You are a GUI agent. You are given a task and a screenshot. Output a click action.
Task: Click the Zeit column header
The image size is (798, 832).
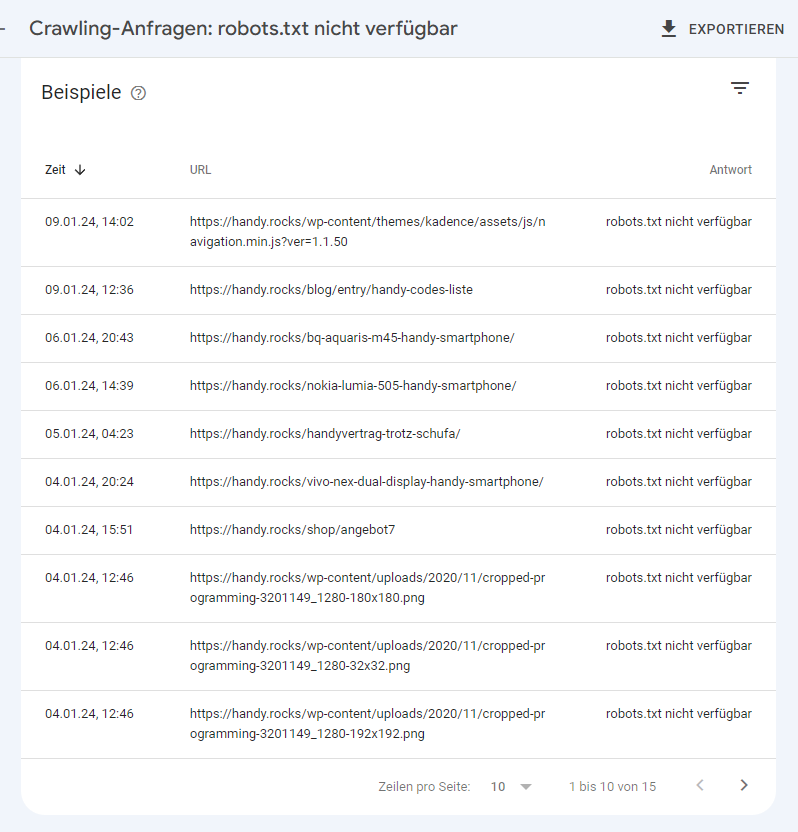(x=56, y=170)
